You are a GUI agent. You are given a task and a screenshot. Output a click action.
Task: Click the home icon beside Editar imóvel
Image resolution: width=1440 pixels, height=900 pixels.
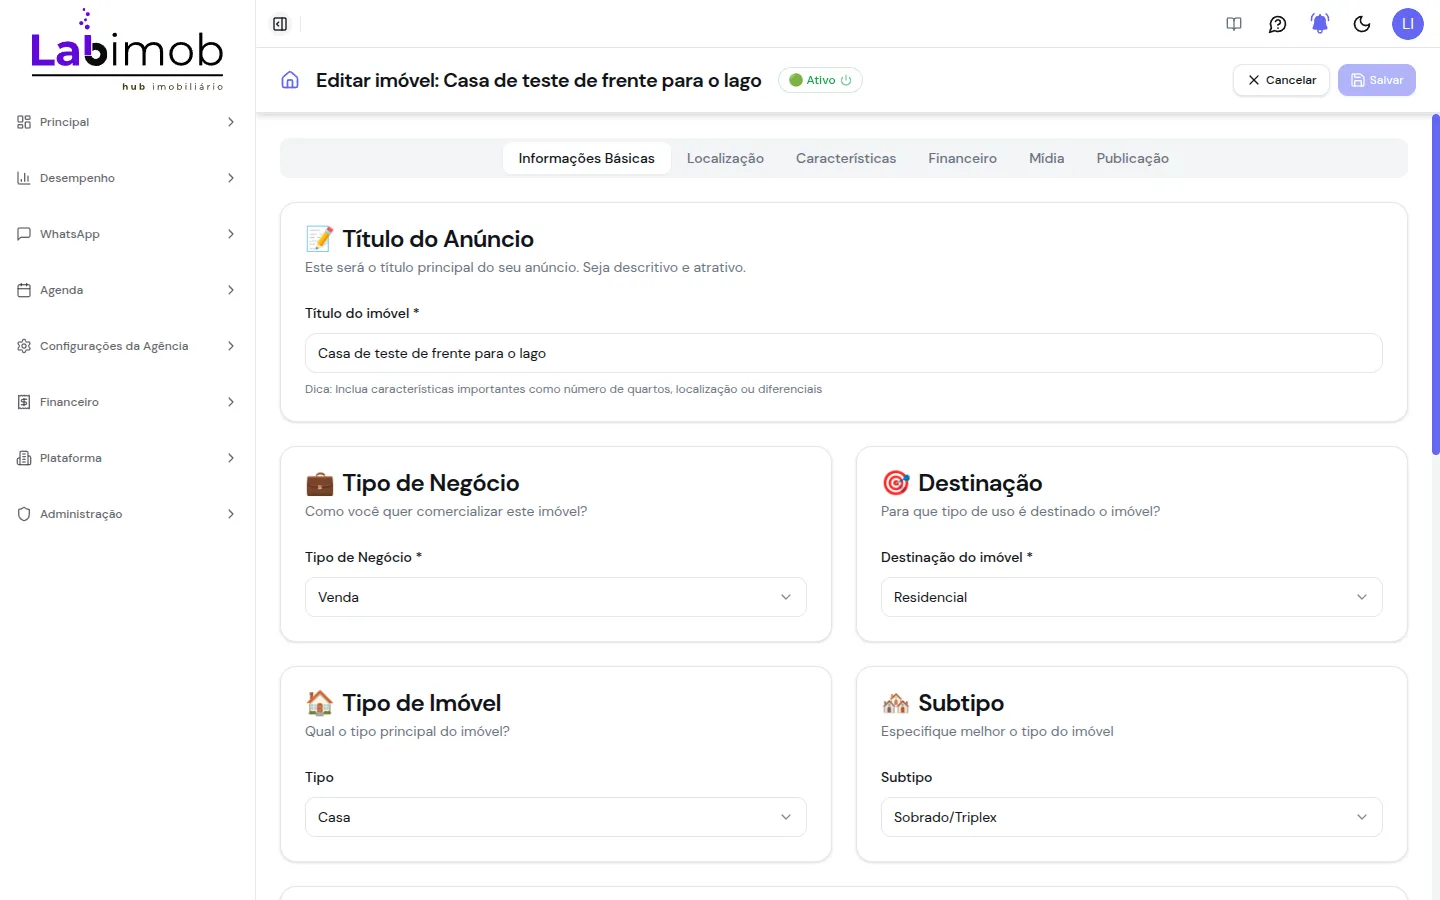point(290,80)
